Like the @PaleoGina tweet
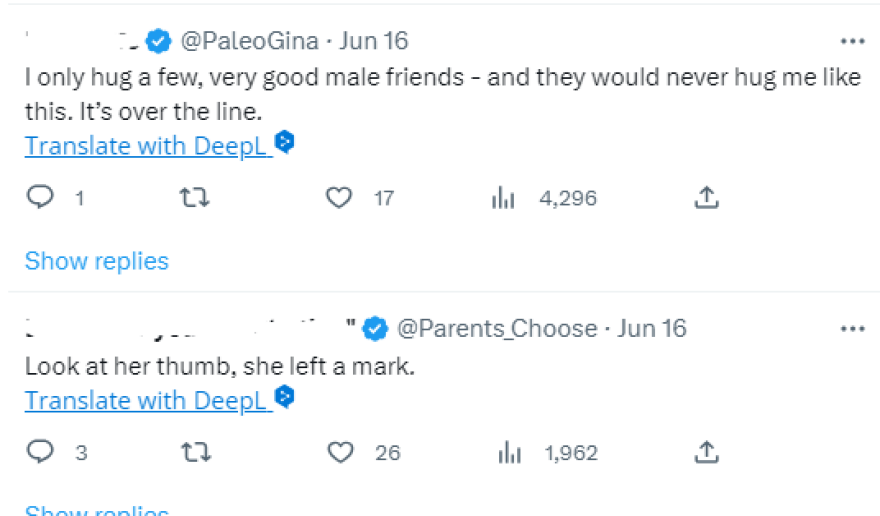The width and height of the screenshot is (880, 516). (340, 198)
